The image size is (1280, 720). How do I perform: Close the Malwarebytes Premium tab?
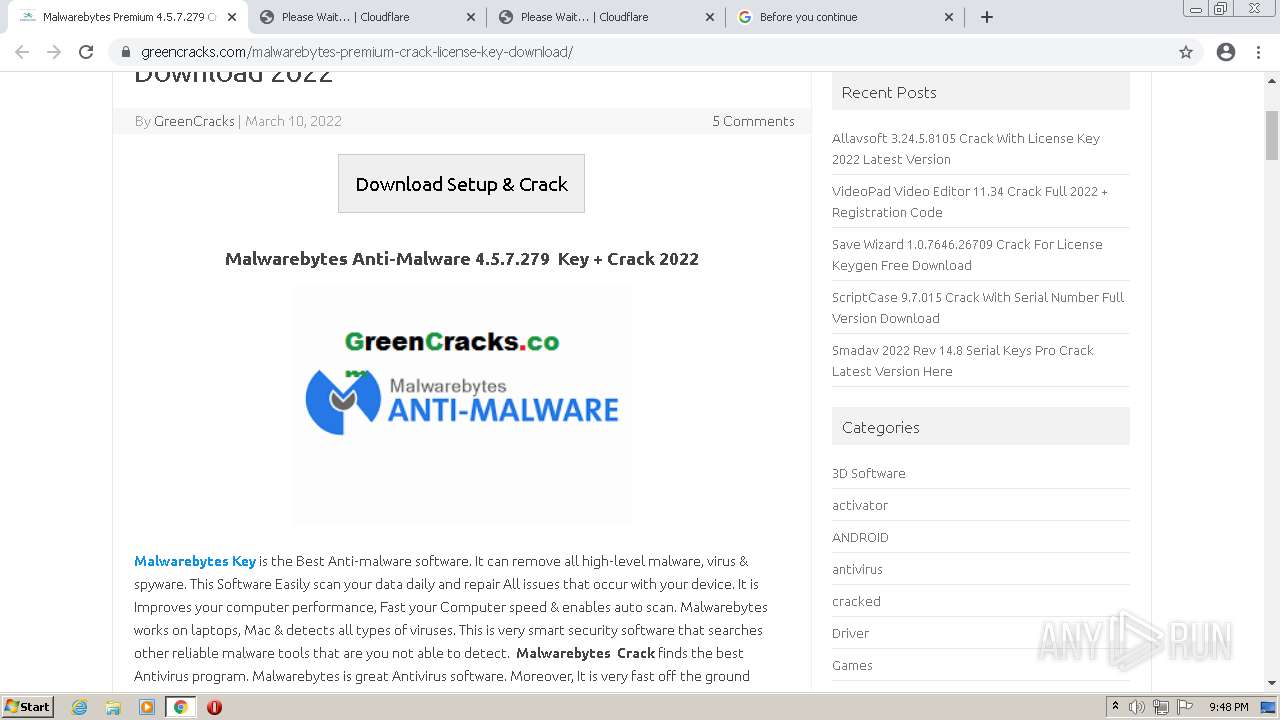[232, 17]
